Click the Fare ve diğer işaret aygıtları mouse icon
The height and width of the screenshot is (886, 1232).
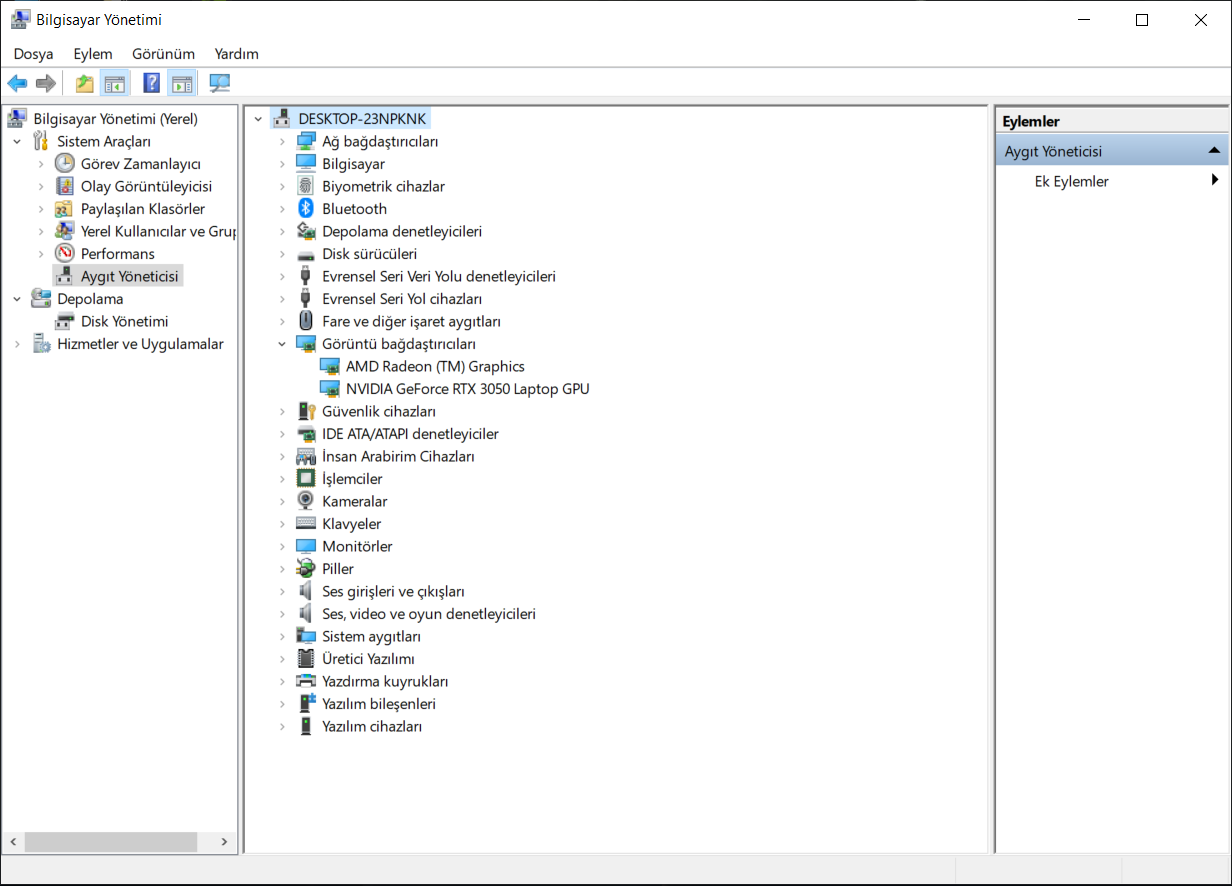click(x=306, y=321)
